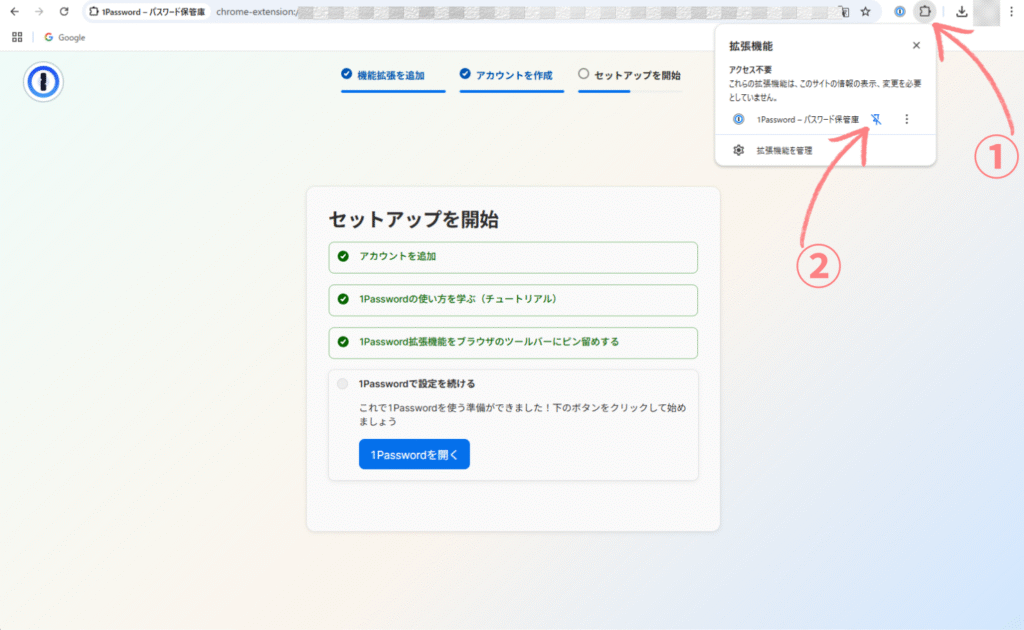Open the 1Password site info chip in address bar

click(x=147, y=12)
